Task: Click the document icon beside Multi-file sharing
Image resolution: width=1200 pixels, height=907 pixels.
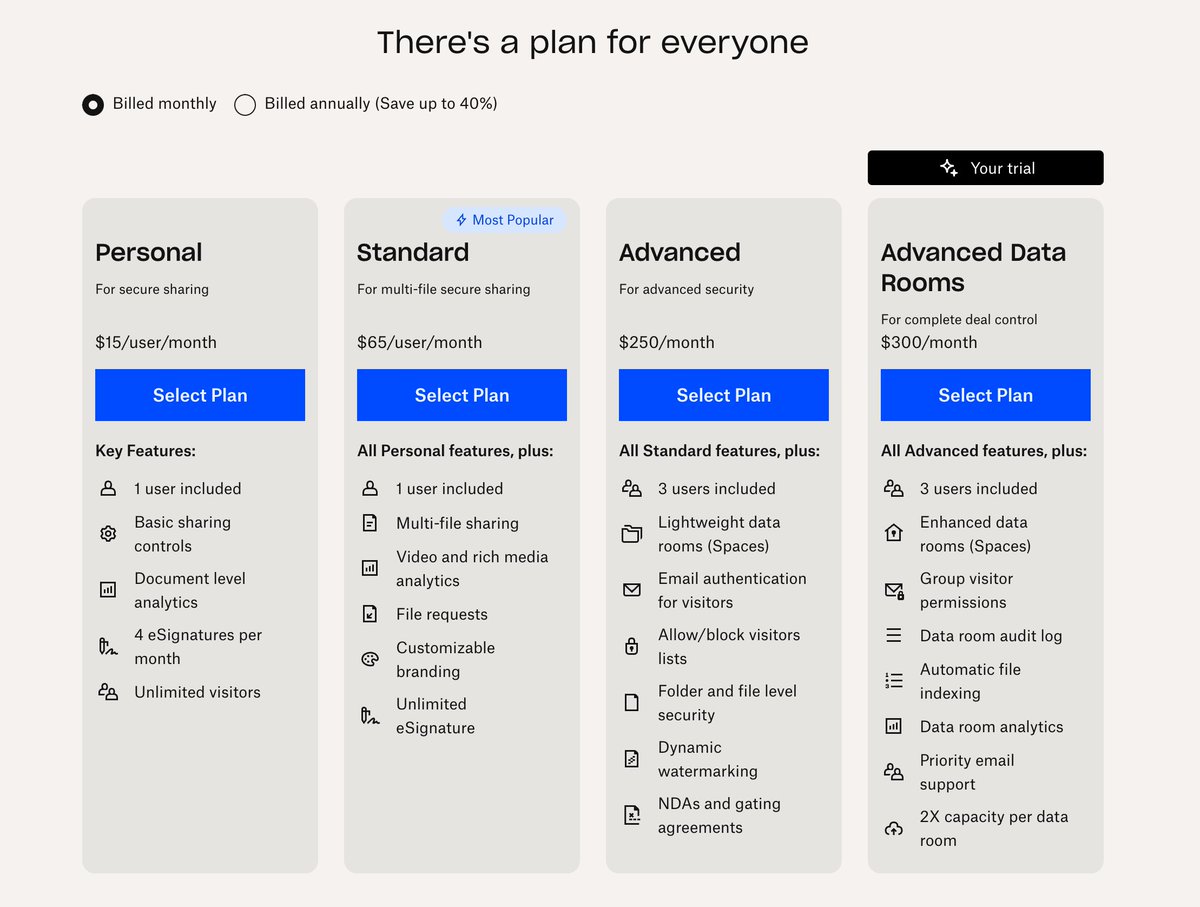Action: coord(370,523)
